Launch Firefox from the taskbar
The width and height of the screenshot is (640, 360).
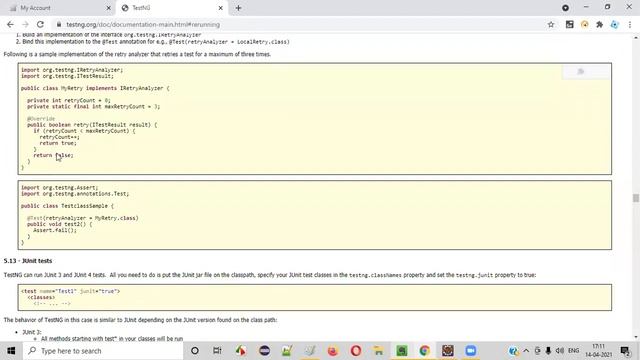pos(333,351)
